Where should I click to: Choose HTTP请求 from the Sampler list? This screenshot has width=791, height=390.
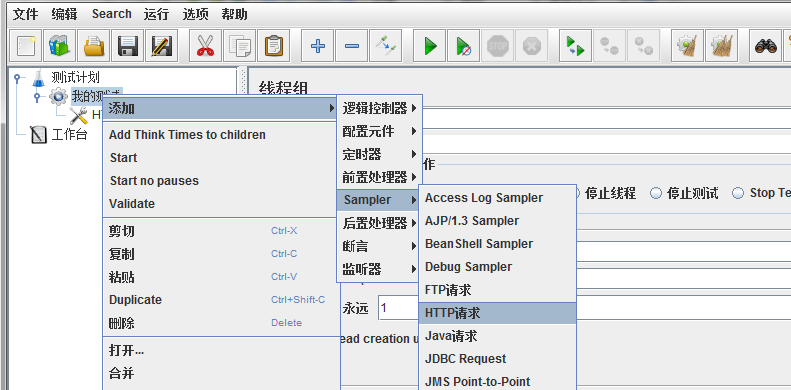[497, 313]
